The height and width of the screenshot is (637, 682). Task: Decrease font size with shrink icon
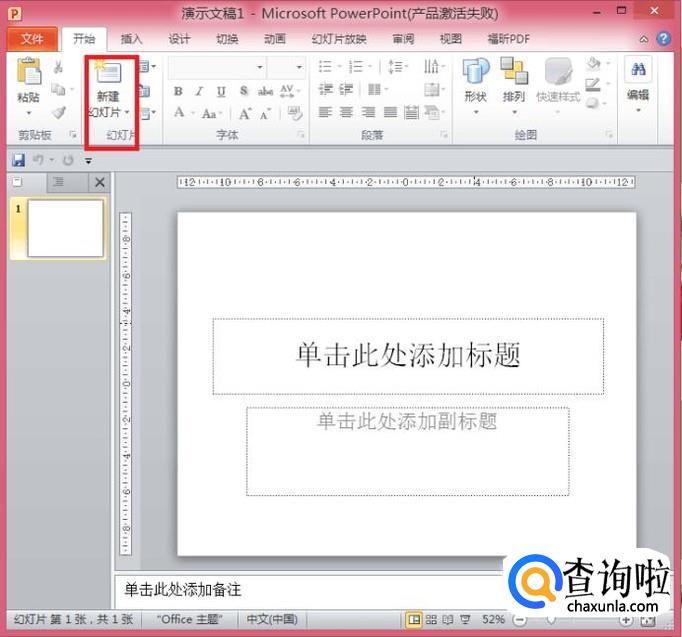pyautogui.click(x=265, y=114)
